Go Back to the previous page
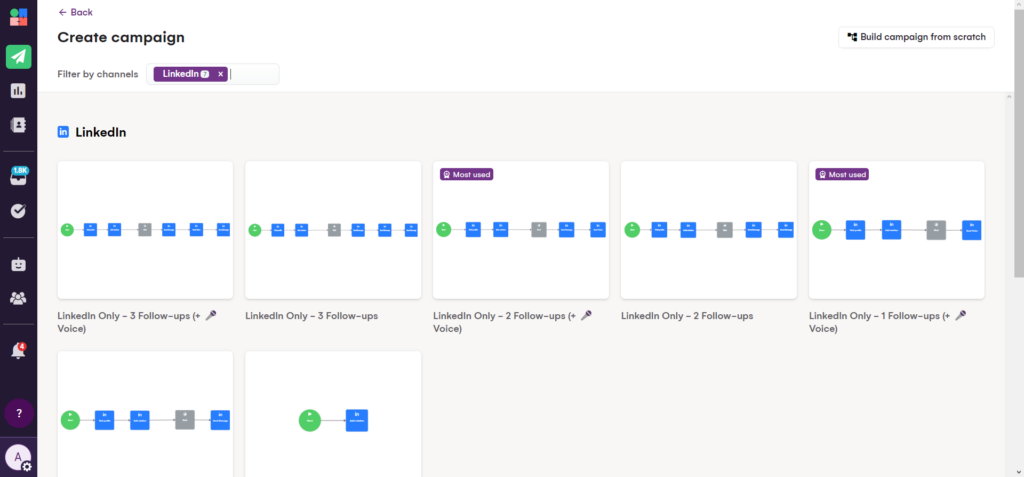Viewport: 1024px width, 477px height. [75, 12]
